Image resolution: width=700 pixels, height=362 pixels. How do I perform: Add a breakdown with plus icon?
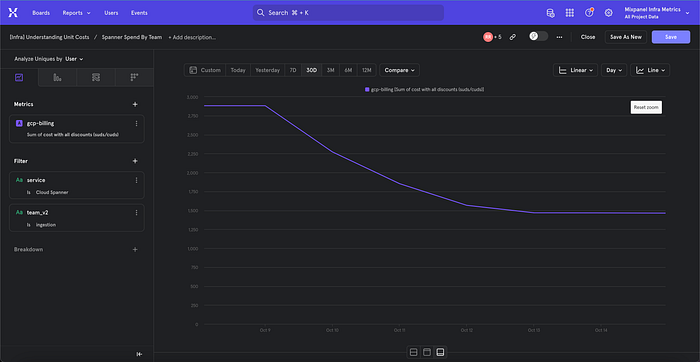(x=135, y=250)
